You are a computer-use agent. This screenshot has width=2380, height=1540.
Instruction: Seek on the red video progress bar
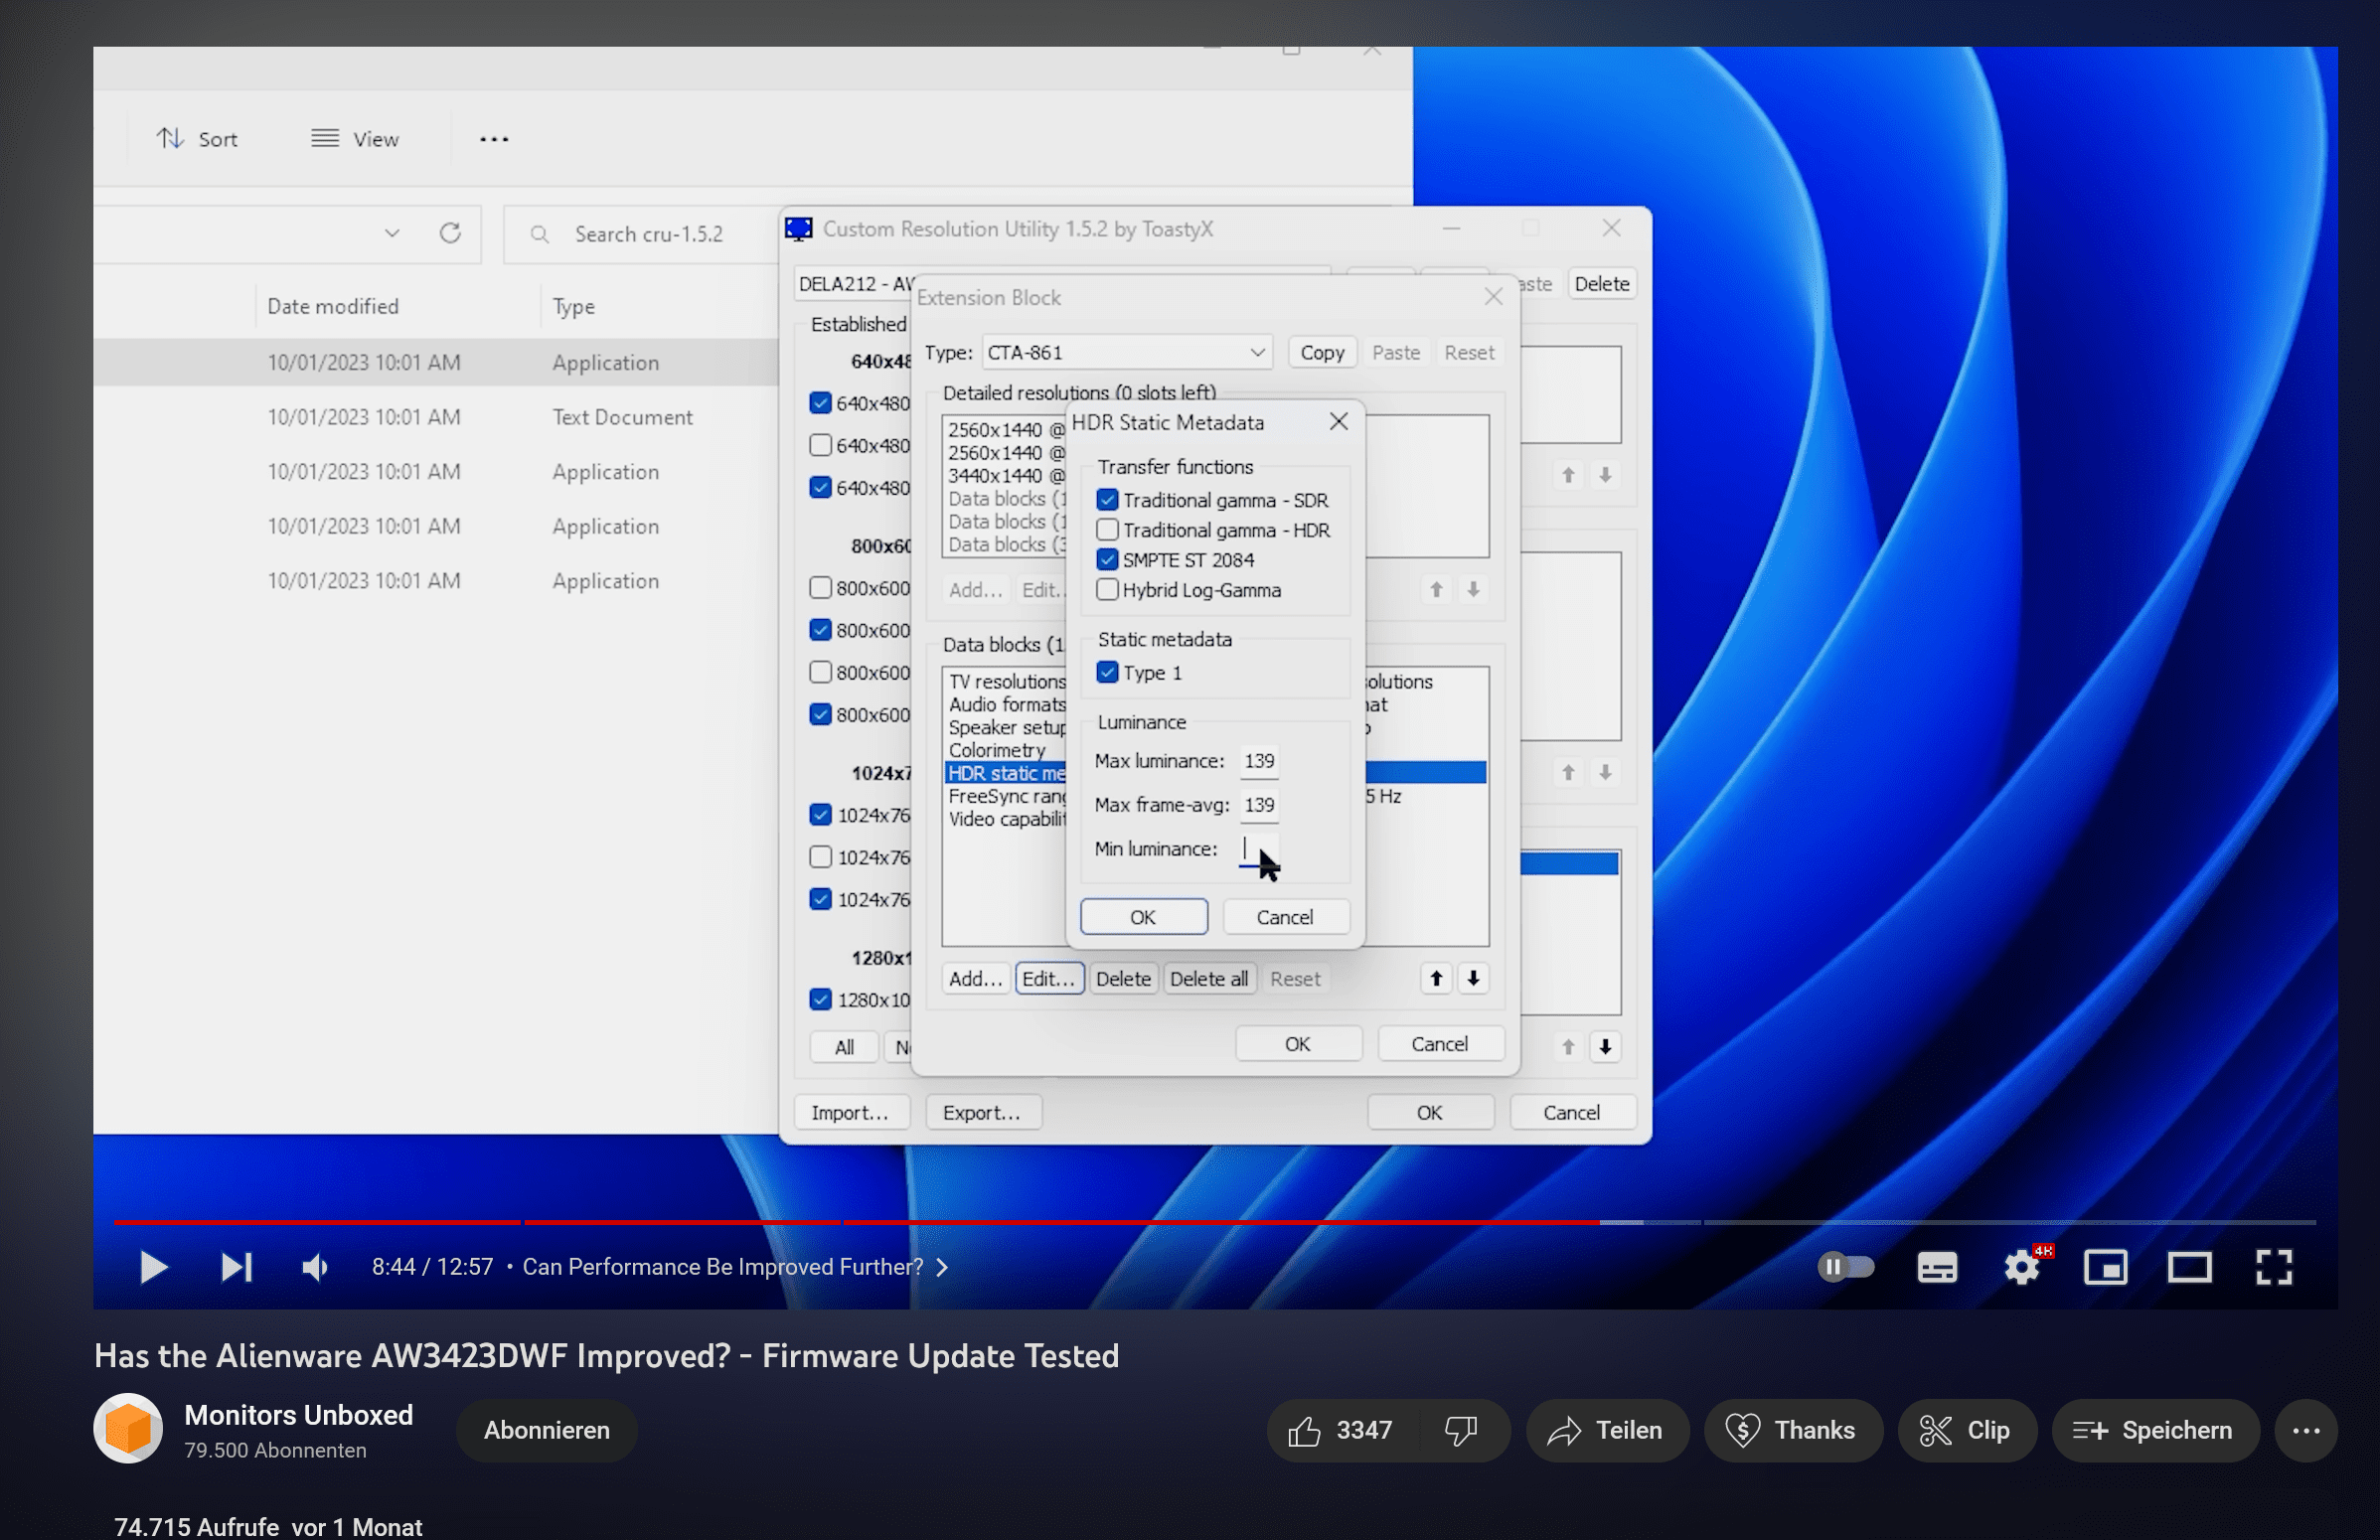[x=1214, y=1222]
